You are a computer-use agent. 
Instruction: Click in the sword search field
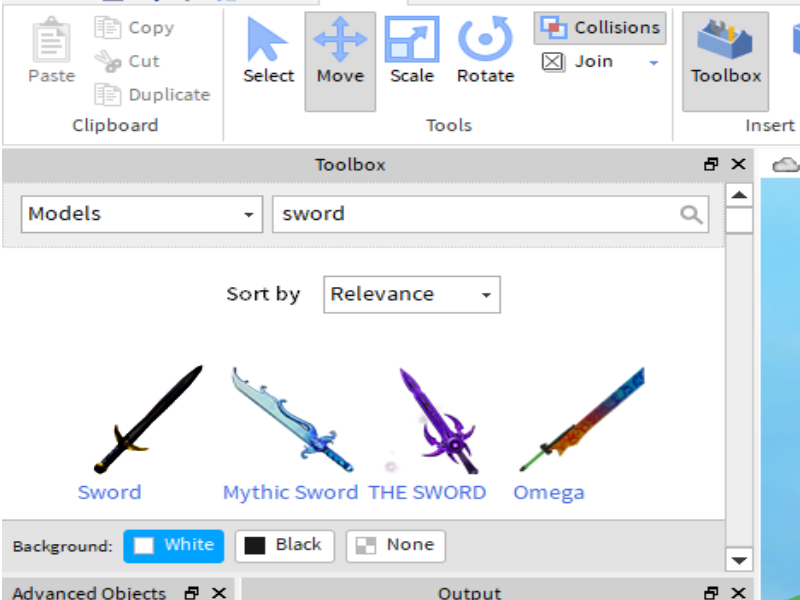pyautogui.click(x=475, y=214)
